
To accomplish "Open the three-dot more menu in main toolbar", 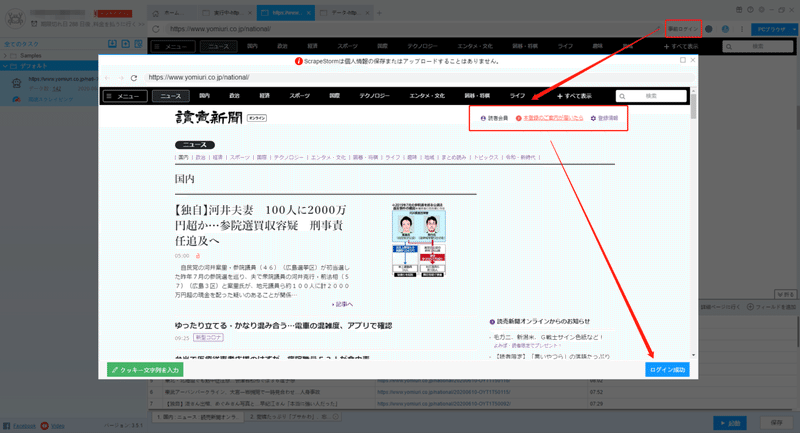I will pos(742,29).
